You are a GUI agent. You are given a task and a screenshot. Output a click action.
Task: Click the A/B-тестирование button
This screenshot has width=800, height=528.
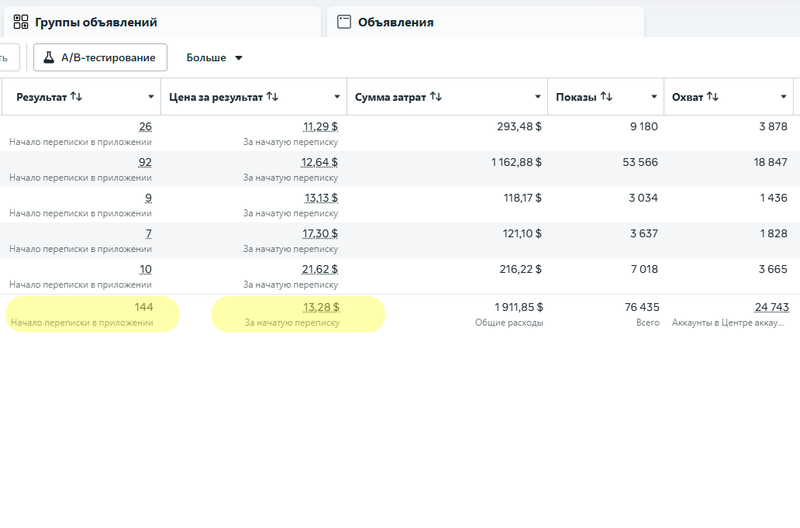tap(100, 58)
